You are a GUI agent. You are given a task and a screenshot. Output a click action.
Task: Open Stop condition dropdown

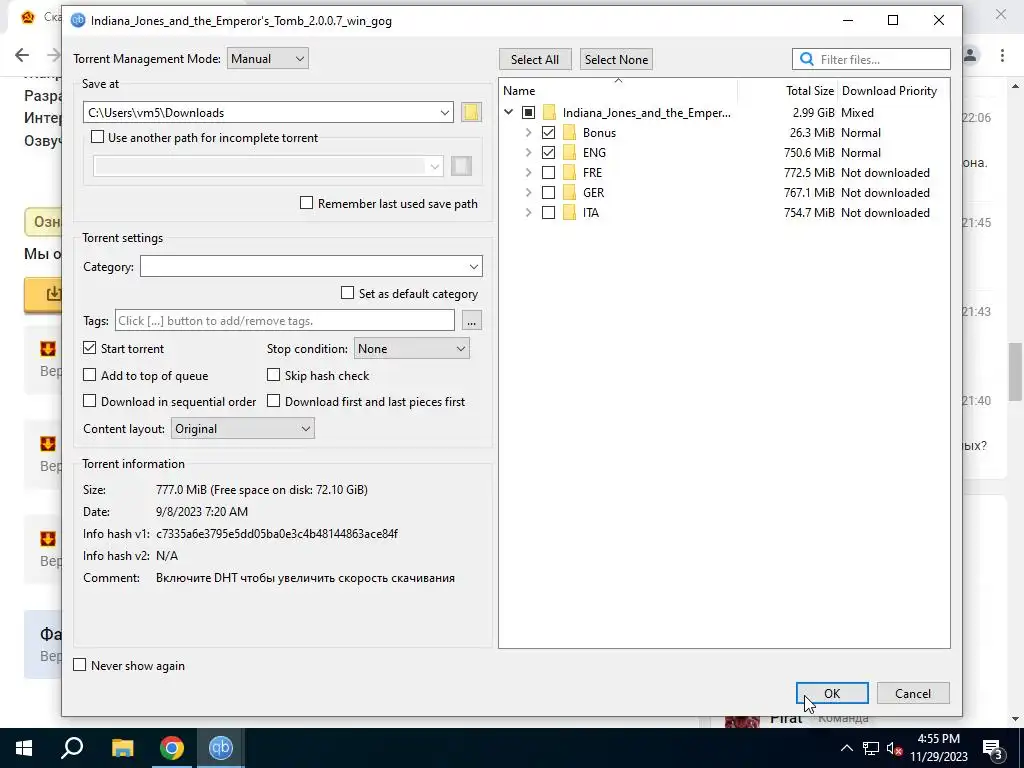[x=411, y=349]
